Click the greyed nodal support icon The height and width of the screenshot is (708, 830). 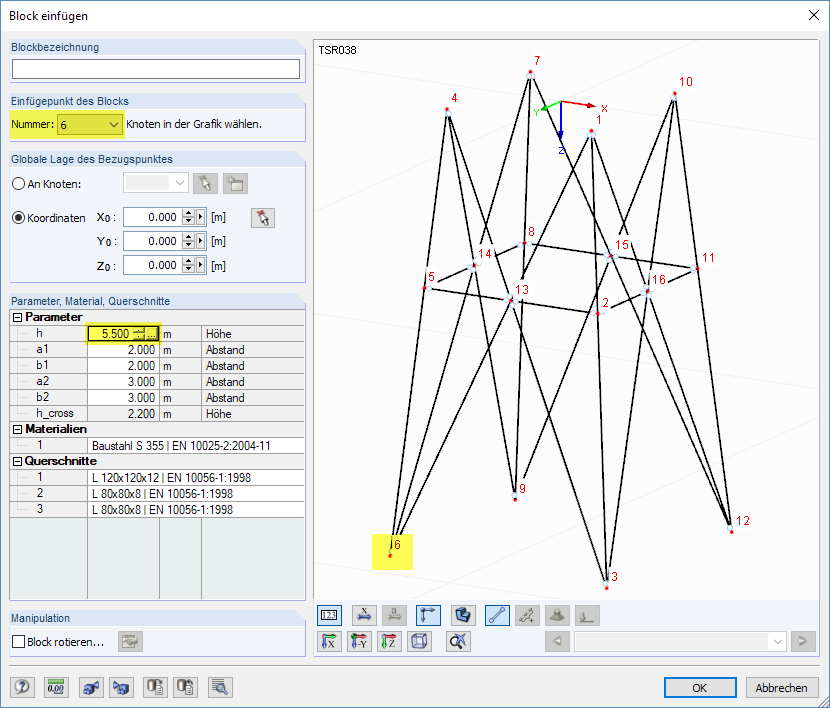pyautogui.click(x=557, y=615)
